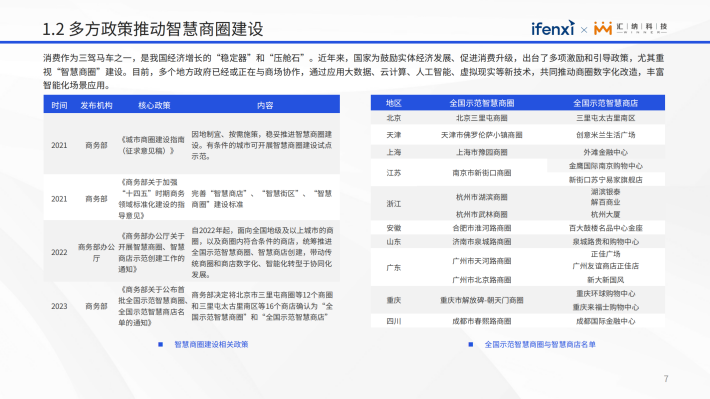Click the 全国示范智慧商圈 column header
This screenshot has height=399, width=710.
click(x=481, y=103)
